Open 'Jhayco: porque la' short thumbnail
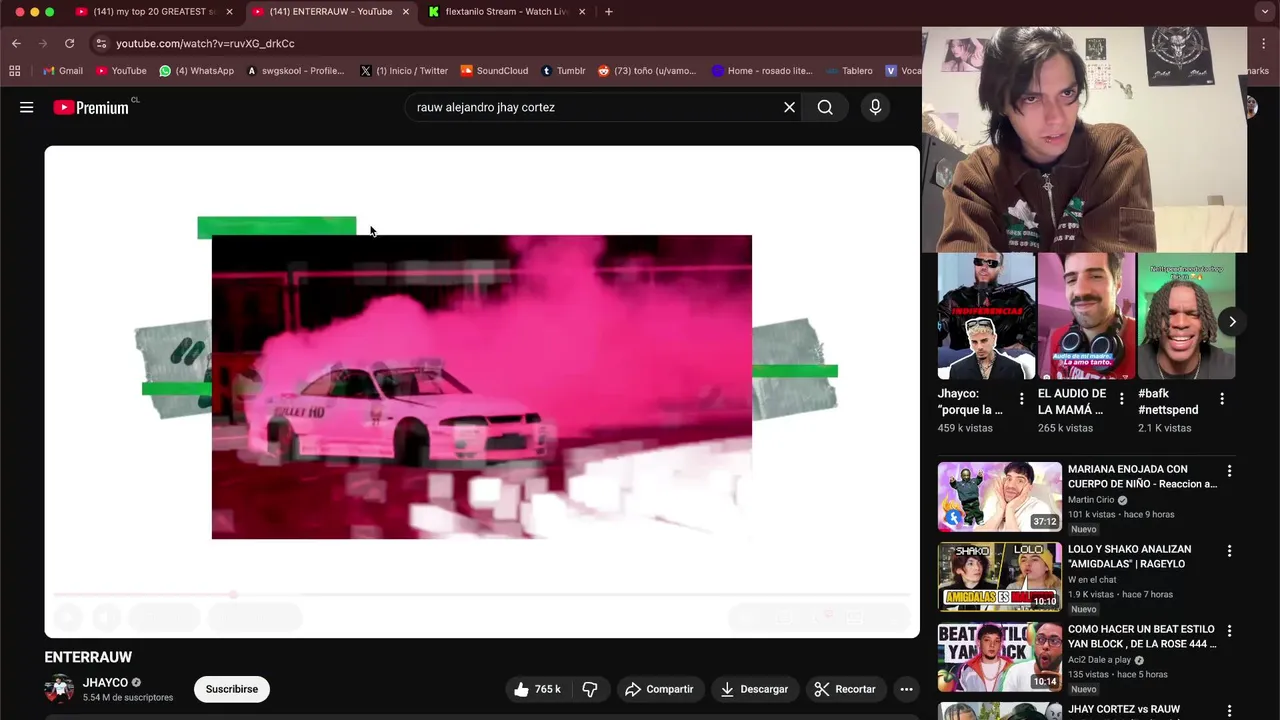 coord(986,316)
